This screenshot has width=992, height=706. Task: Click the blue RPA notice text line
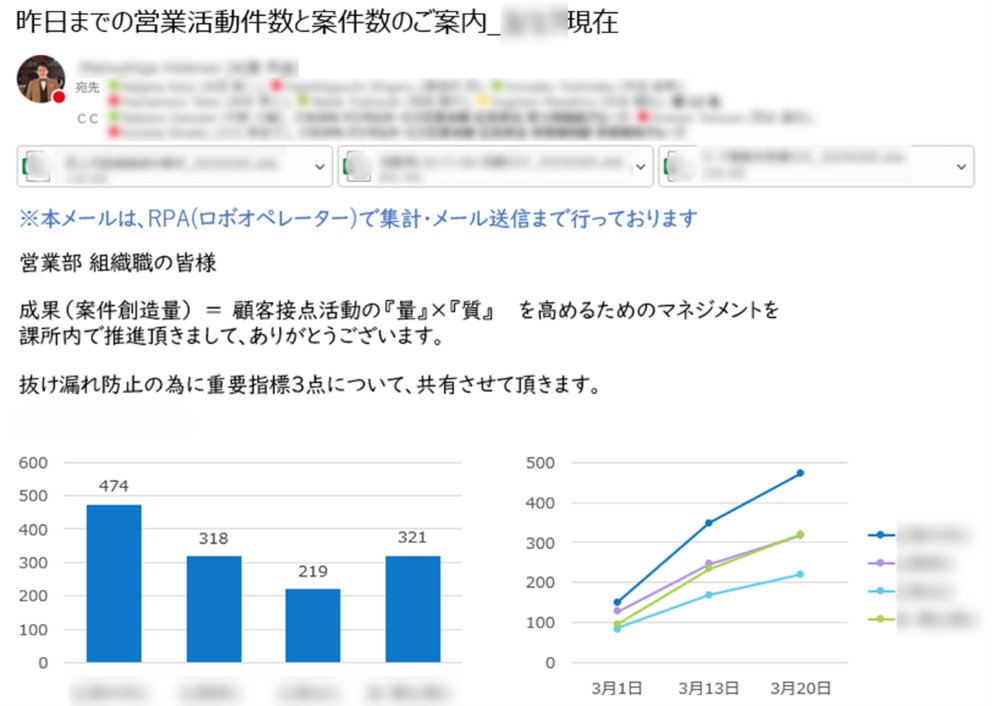point(358,218)
